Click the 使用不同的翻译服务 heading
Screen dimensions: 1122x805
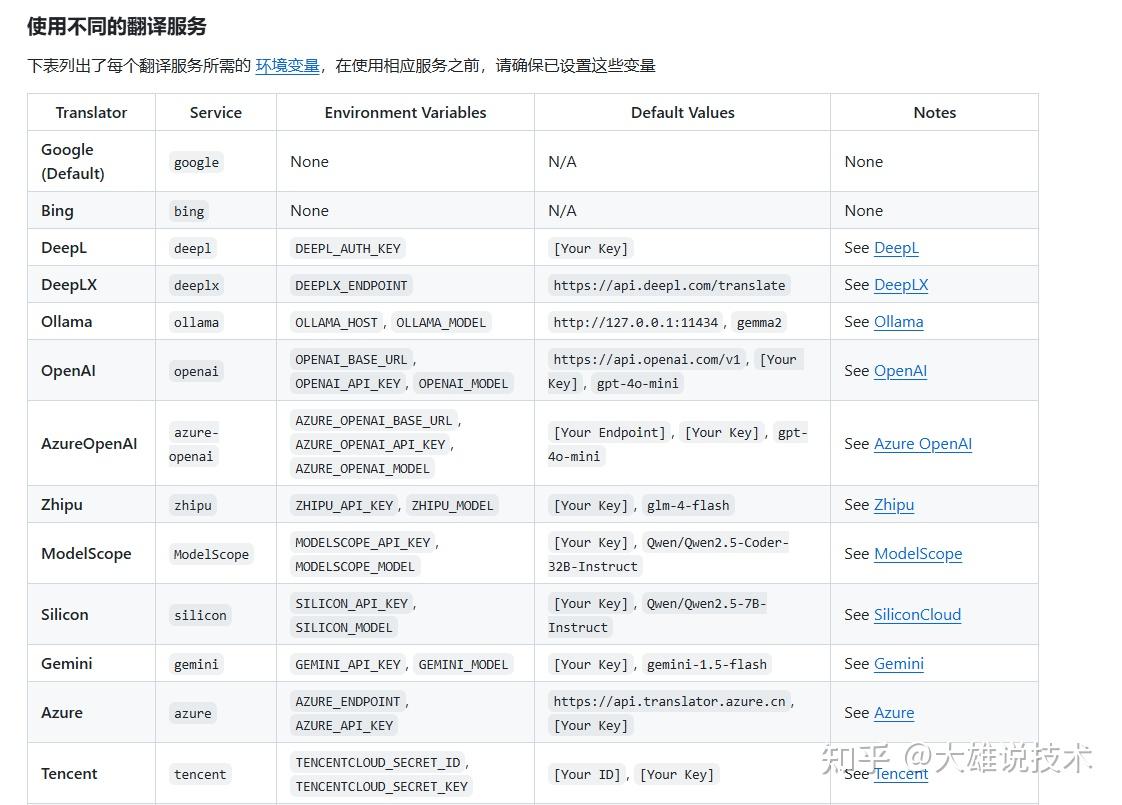pos(117,26)
